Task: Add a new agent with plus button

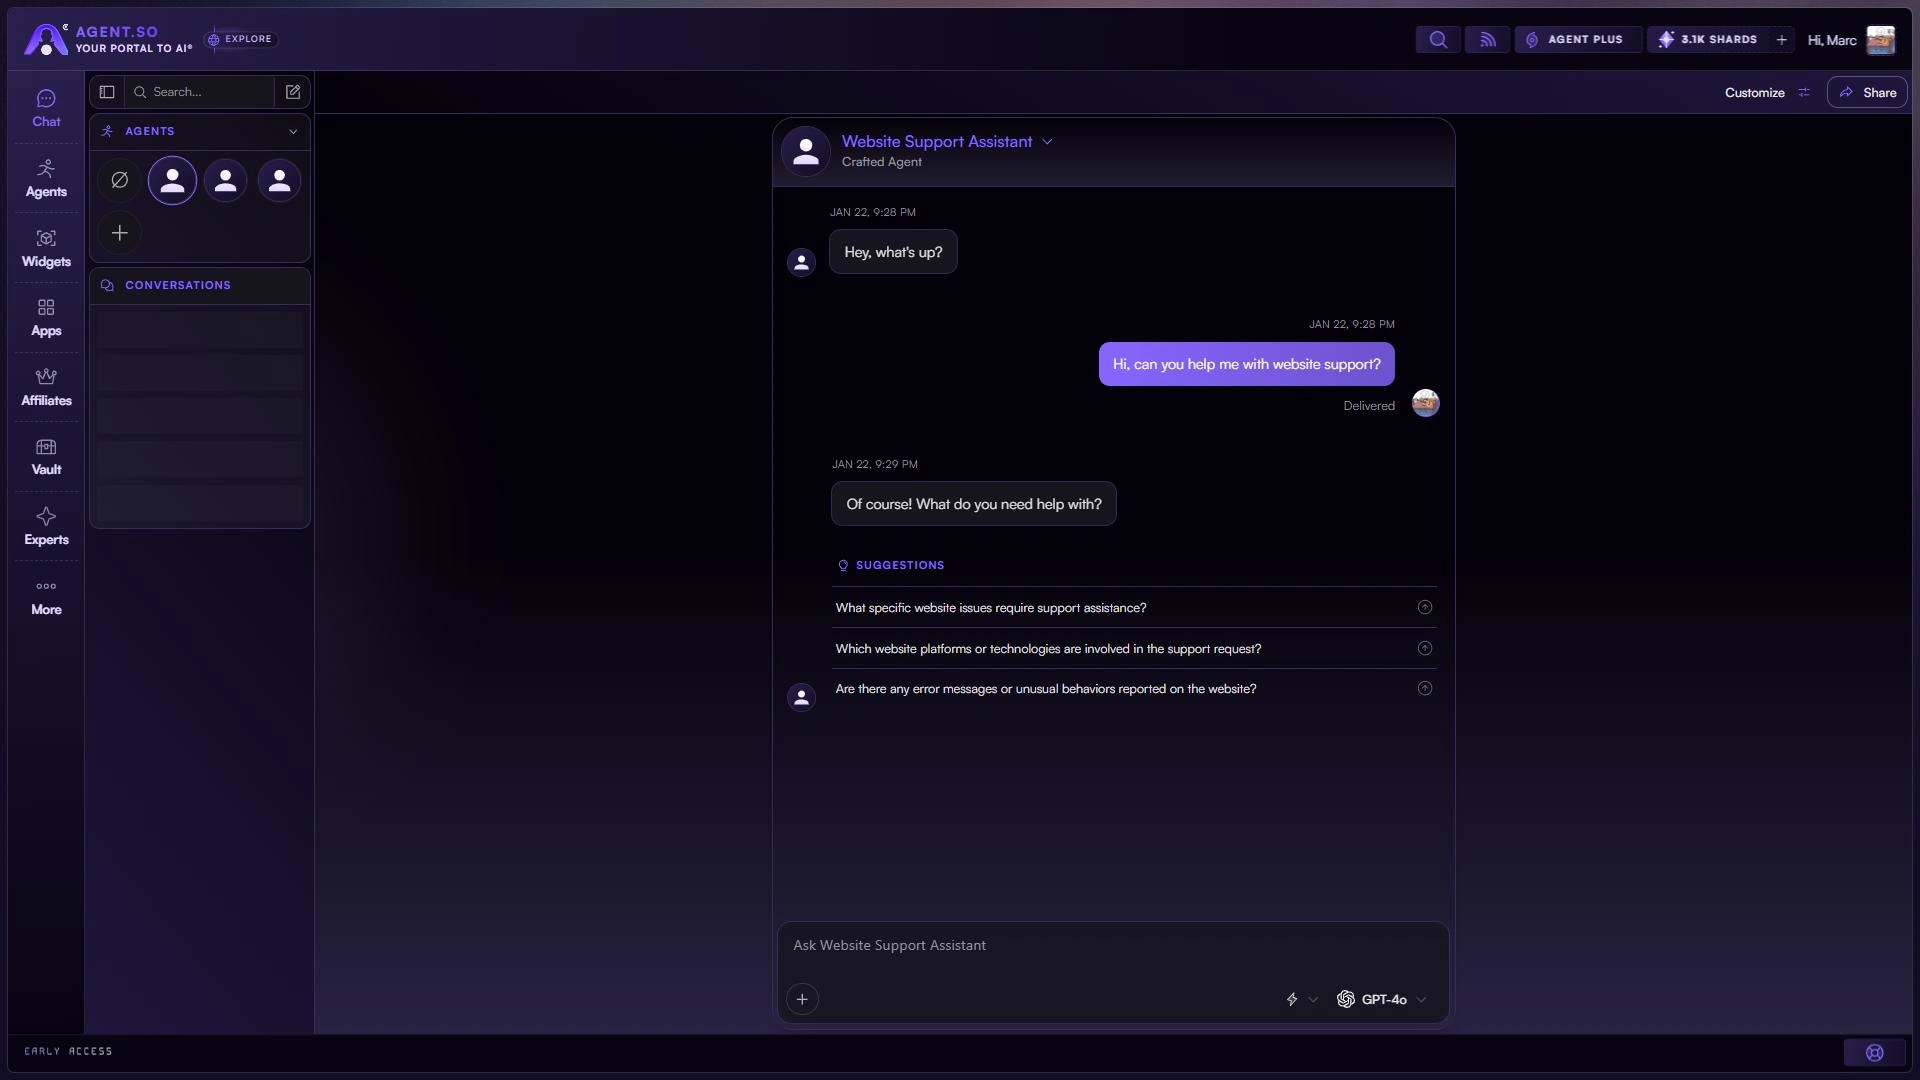Action: pyautogui.click(x=119, y=233)
